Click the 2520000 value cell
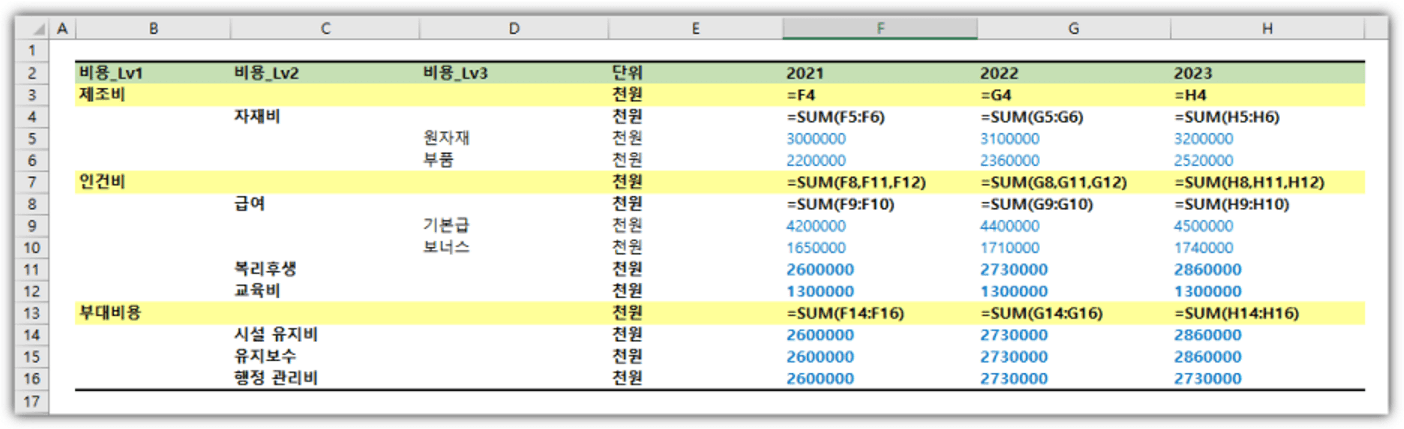 [1268, 160]
